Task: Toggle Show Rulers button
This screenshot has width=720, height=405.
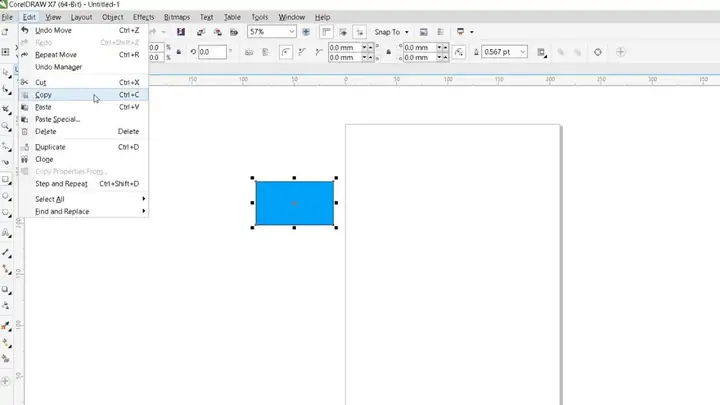Action: click(x=326, y=32)
